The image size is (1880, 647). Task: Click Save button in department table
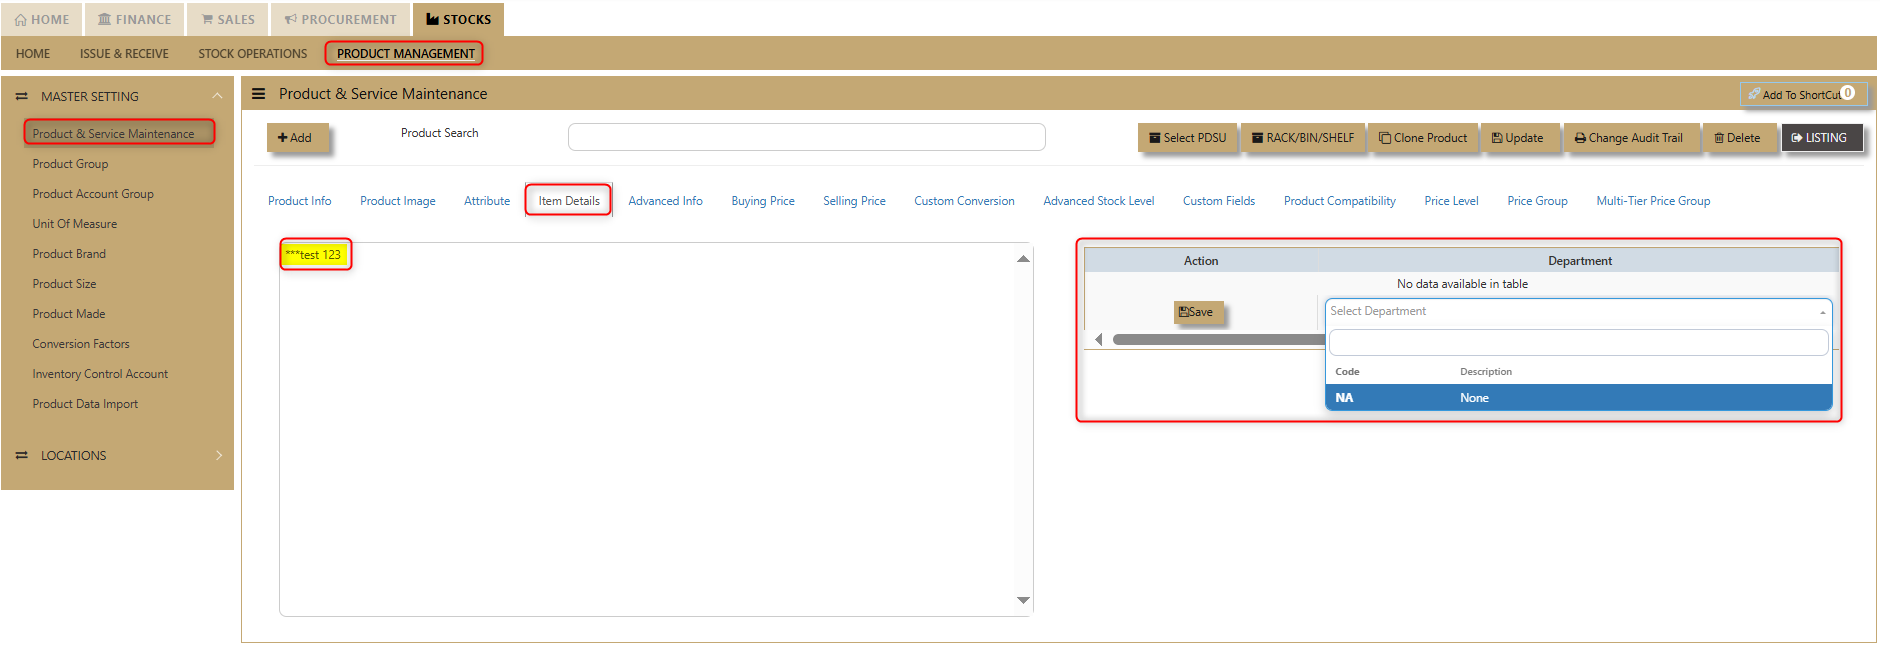[1197, 312]
